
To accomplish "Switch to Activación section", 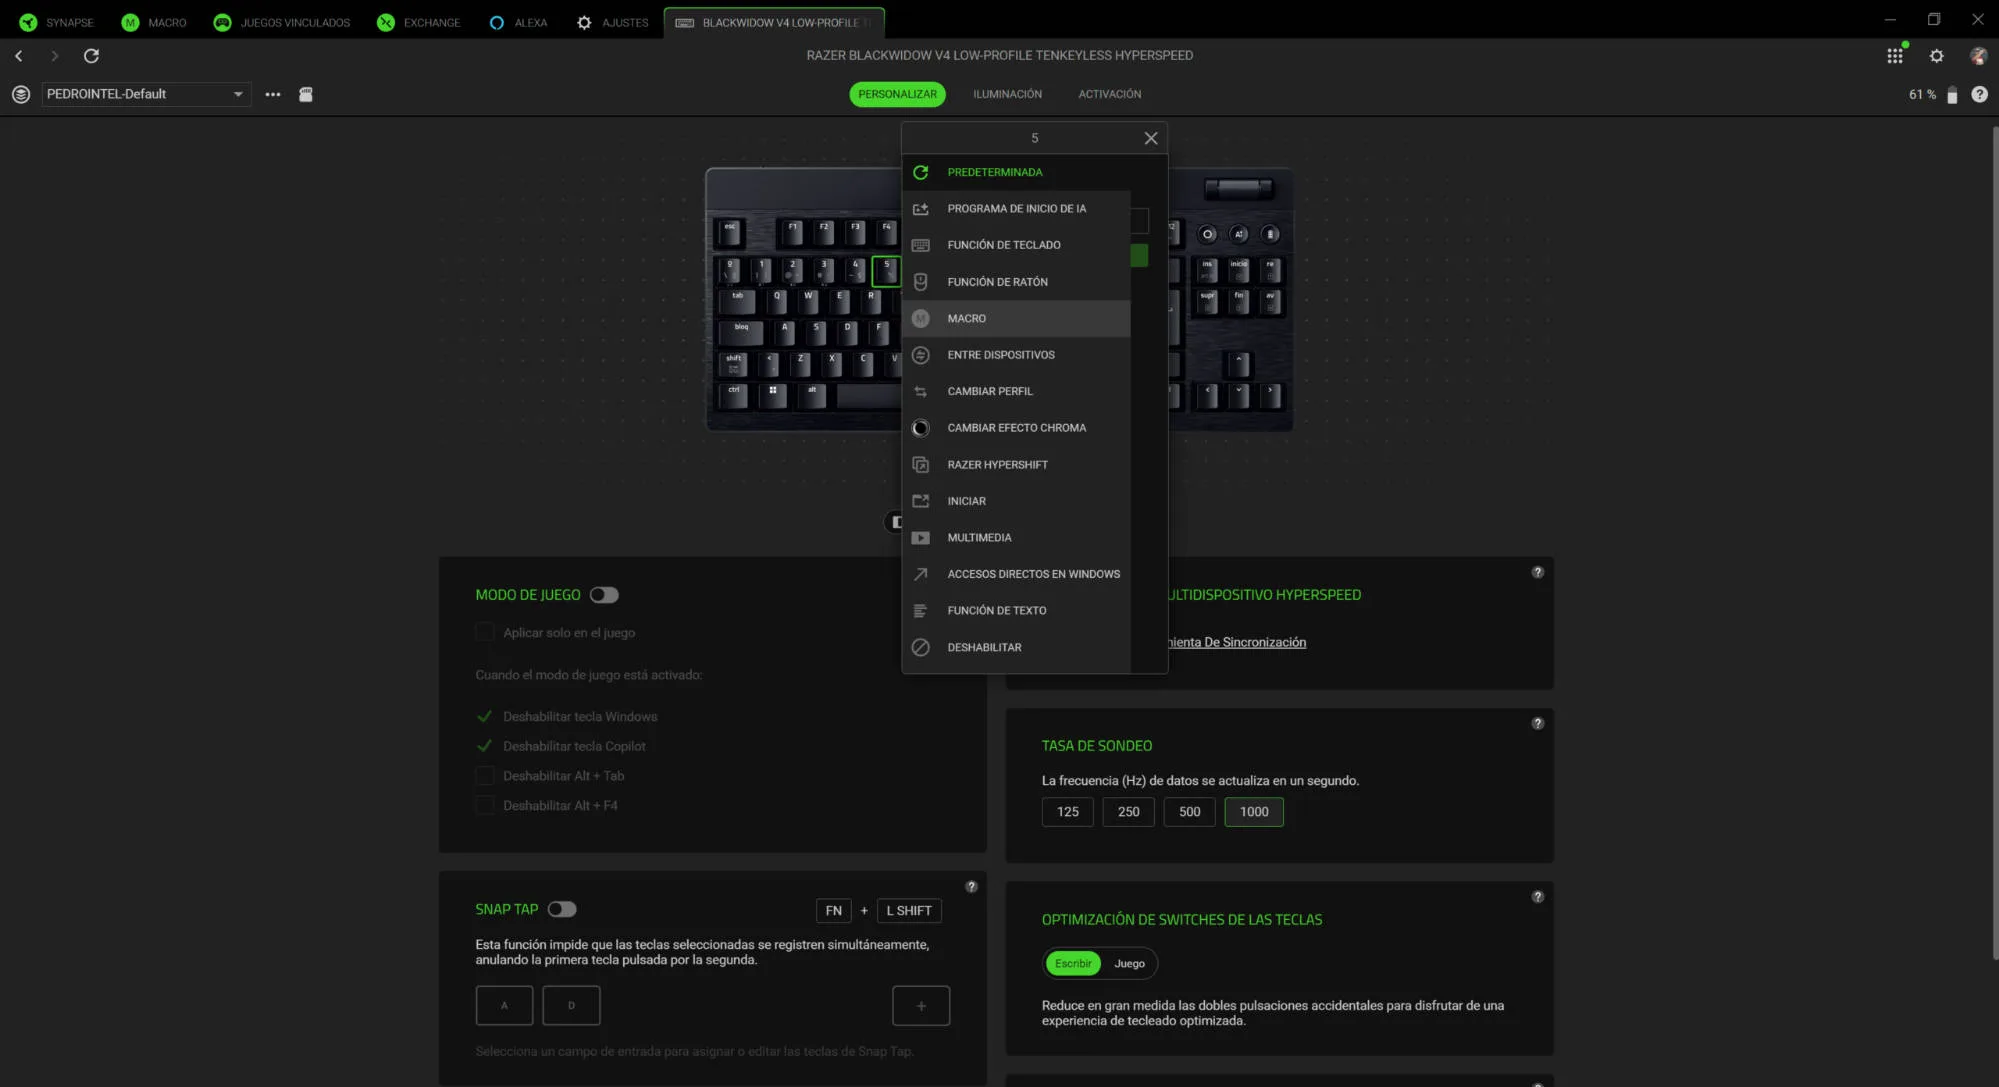I will pyautogui.click(x=1109, y=94).
